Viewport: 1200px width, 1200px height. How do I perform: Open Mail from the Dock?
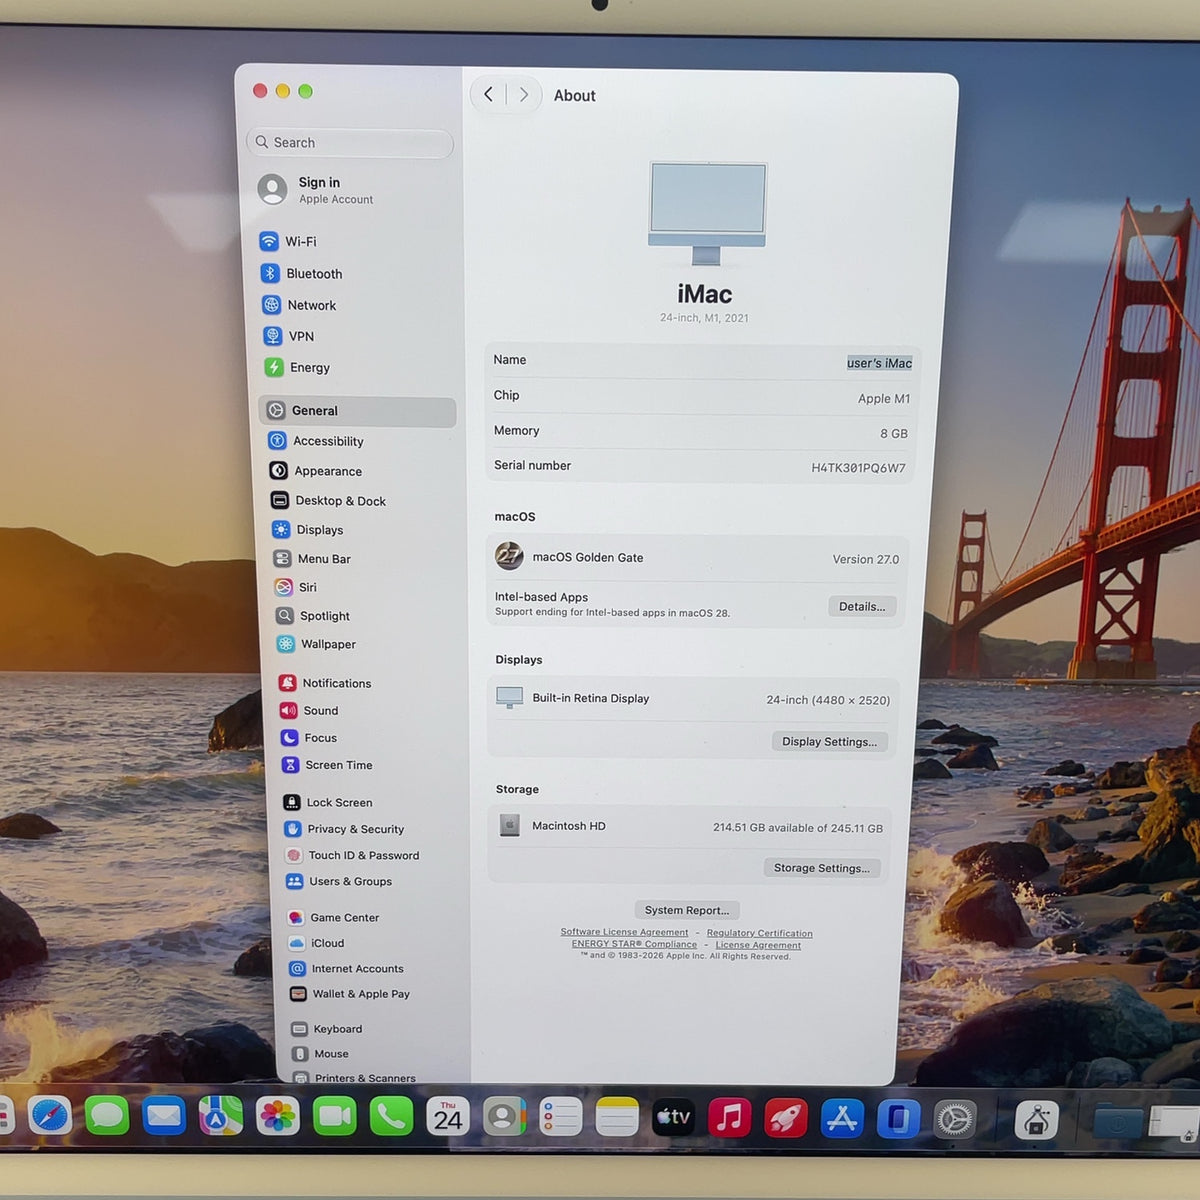pos(164,1116)
